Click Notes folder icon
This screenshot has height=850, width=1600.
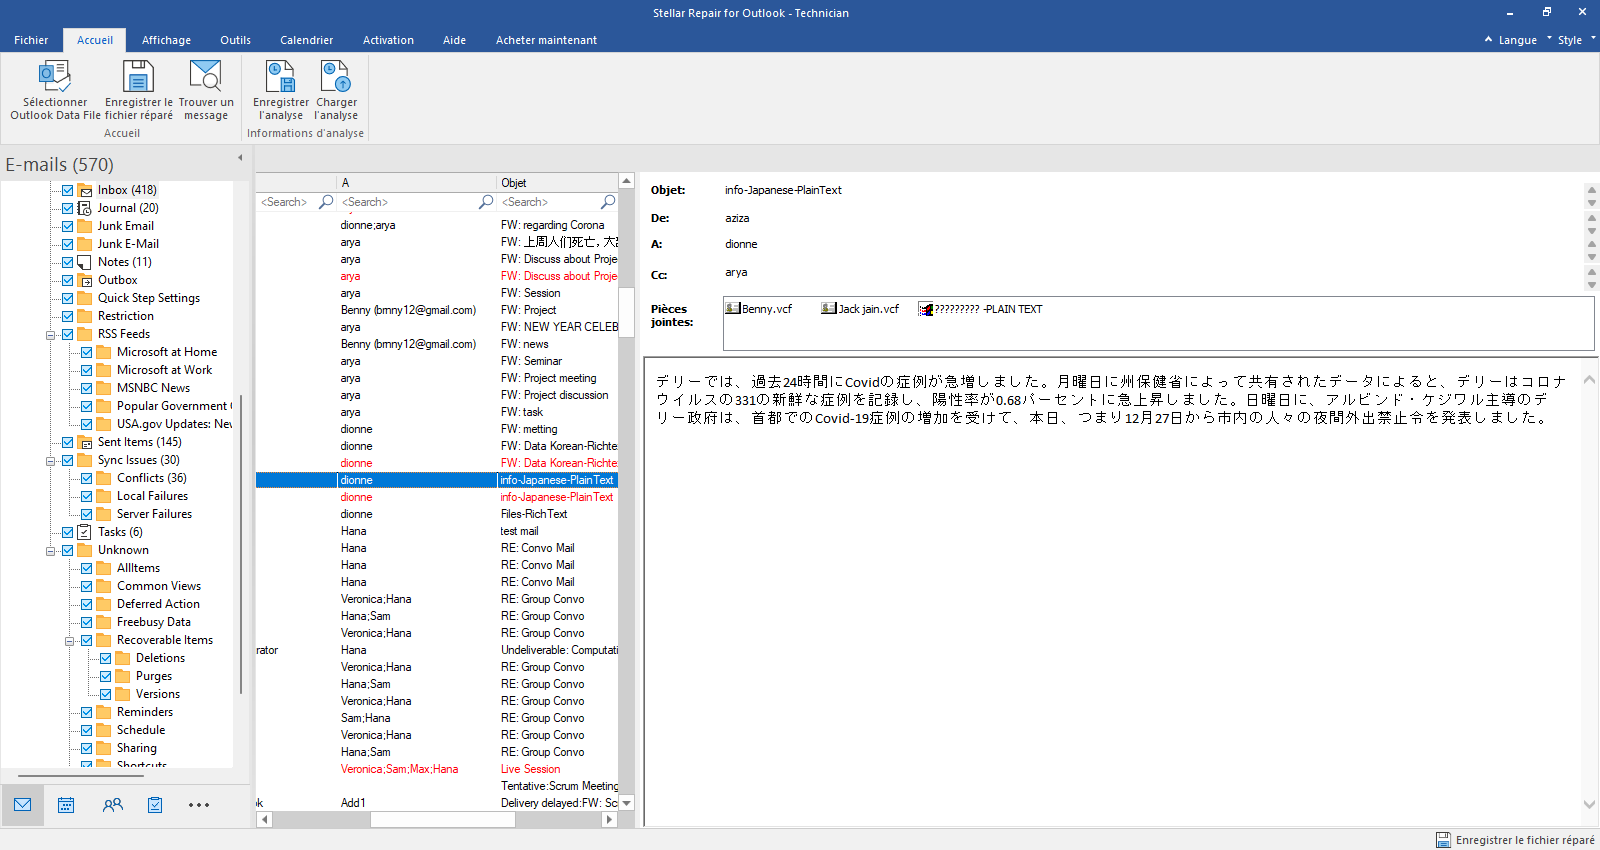(85, 262)
